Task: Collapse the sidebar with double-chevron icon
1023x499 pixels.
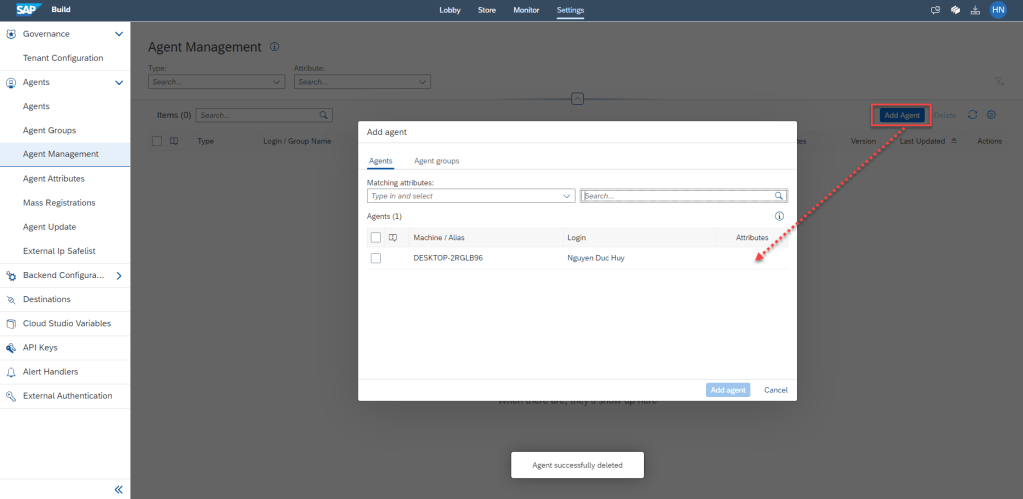Action: point(118,489)
